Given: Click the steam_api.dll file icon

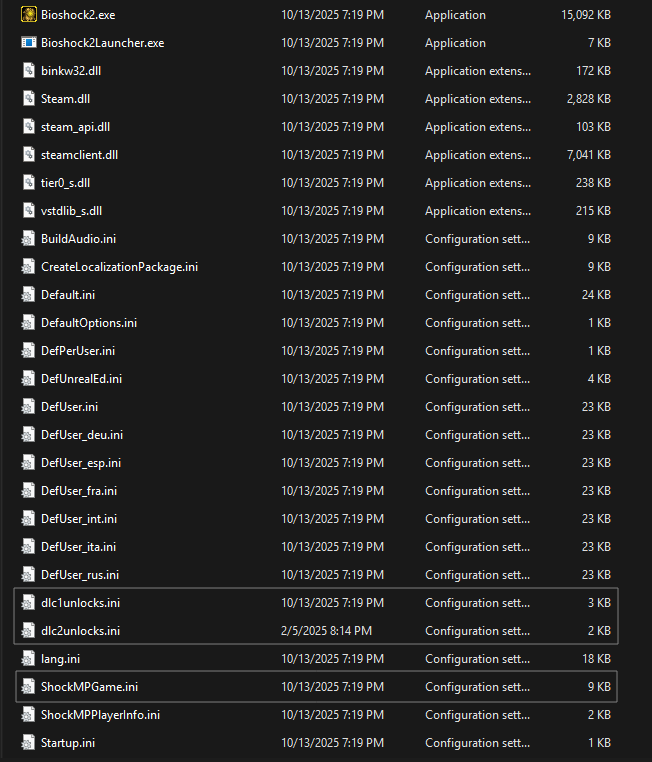Looking at the screenshot, I should [x=29, y=127].
